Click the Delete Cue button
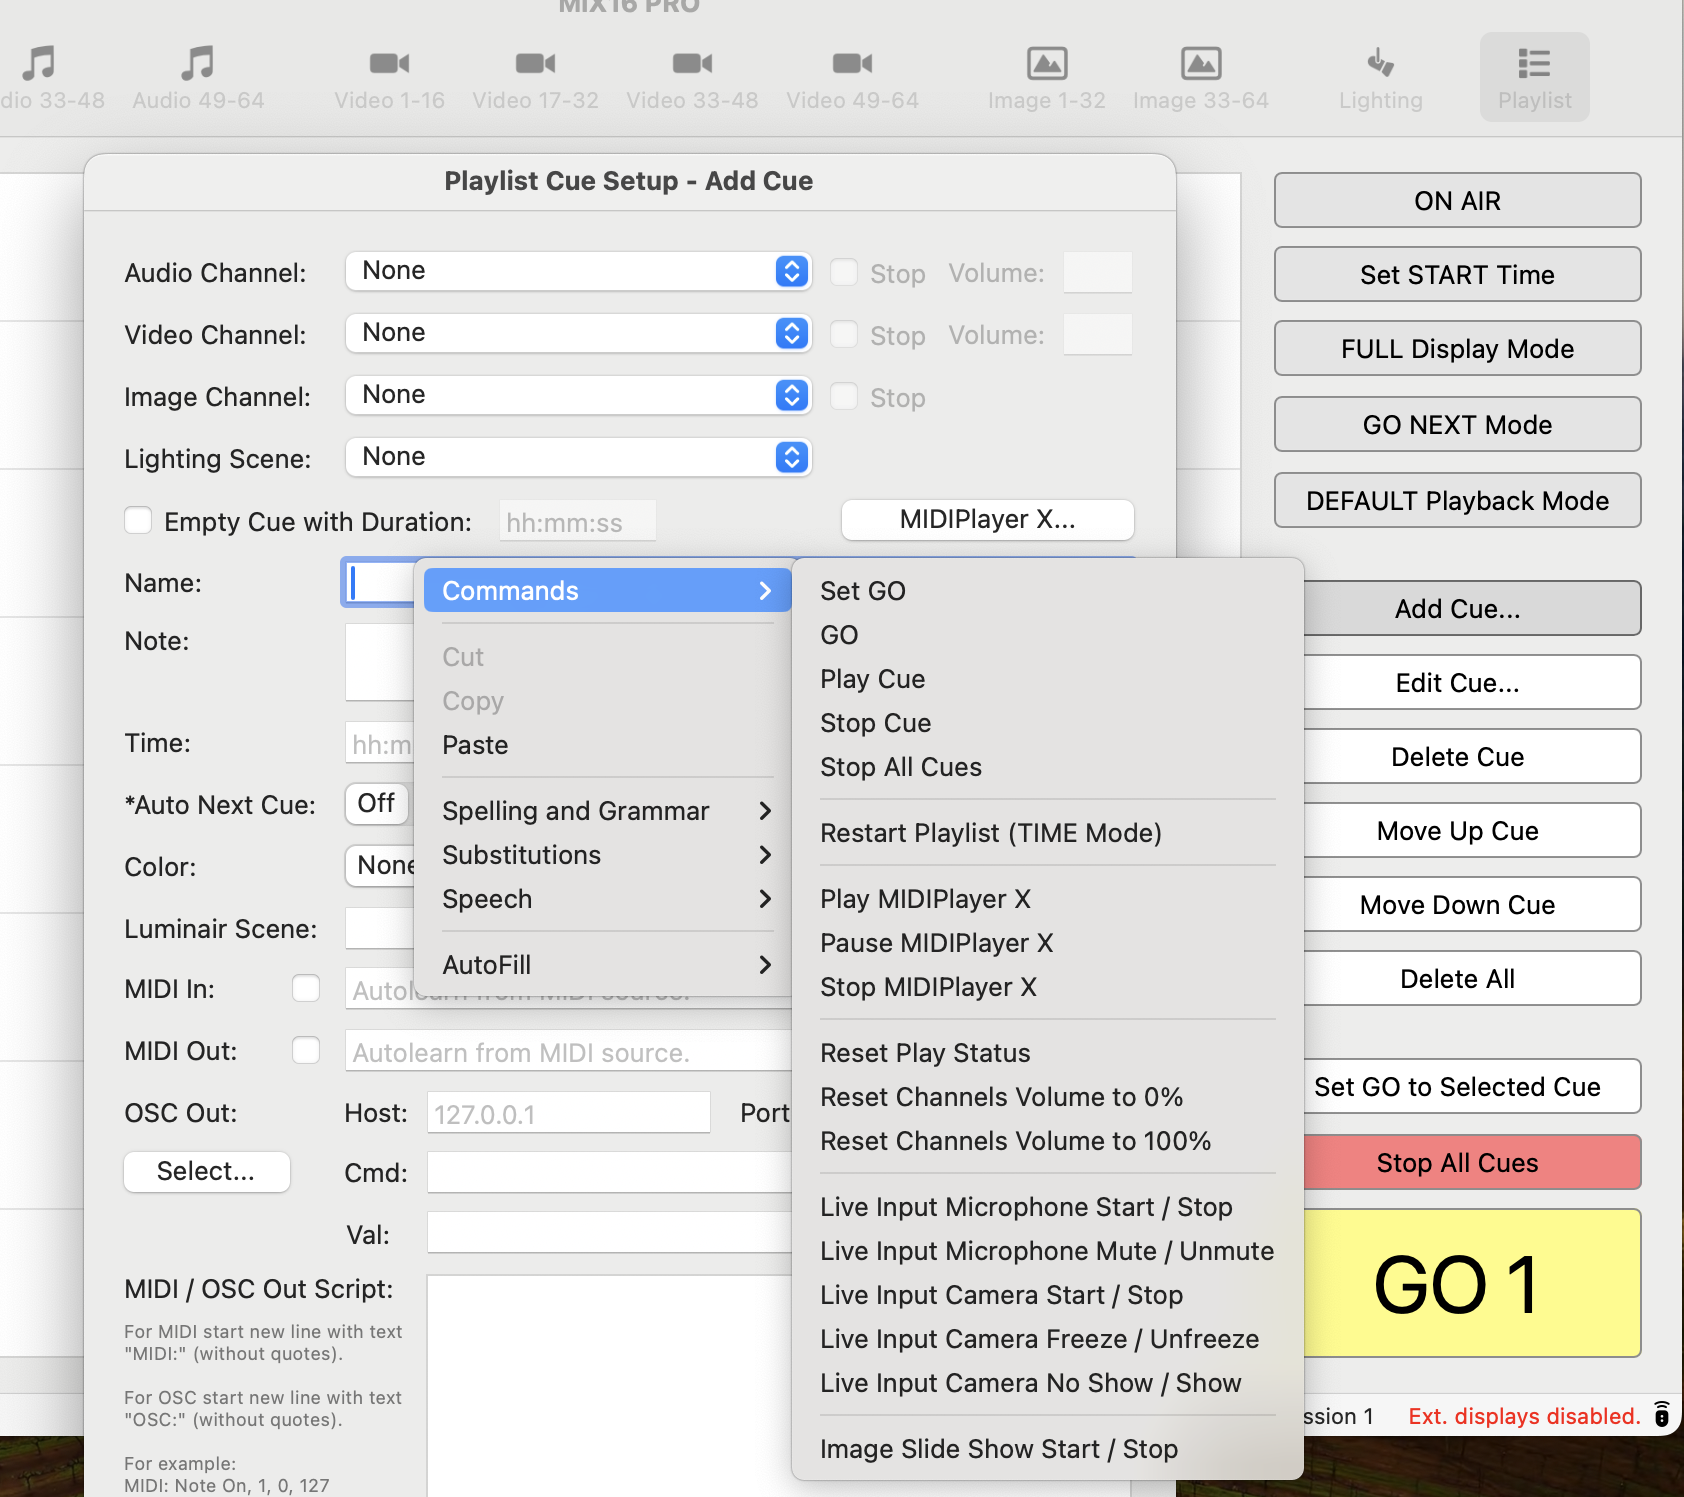Screen dimensions: 1684x1497 tap(1471, 757)
